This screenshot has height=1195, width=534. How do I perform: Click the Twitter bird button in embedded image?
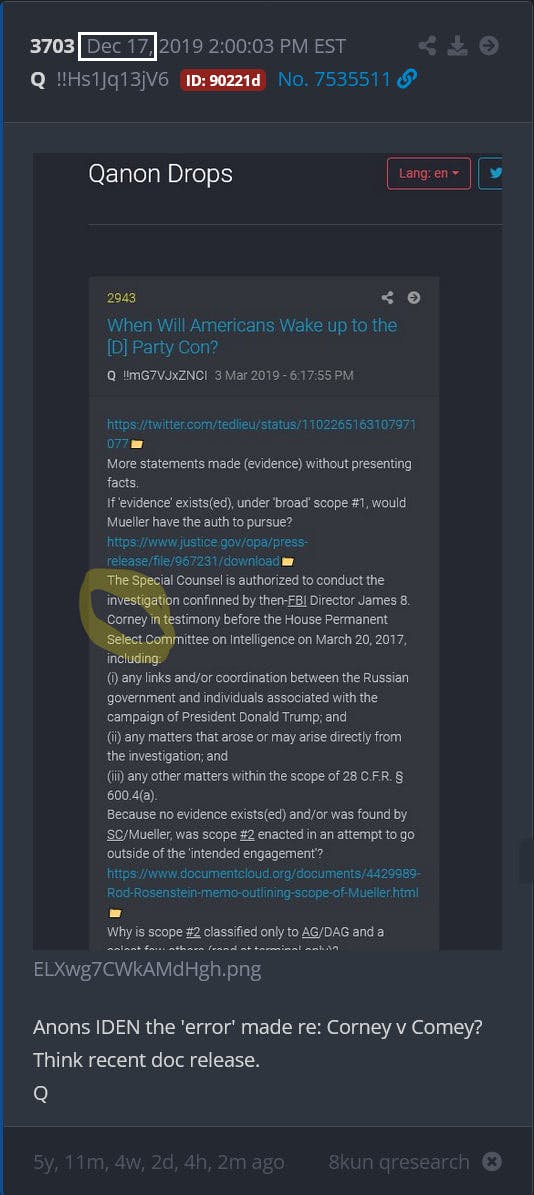tap(491, 173)
